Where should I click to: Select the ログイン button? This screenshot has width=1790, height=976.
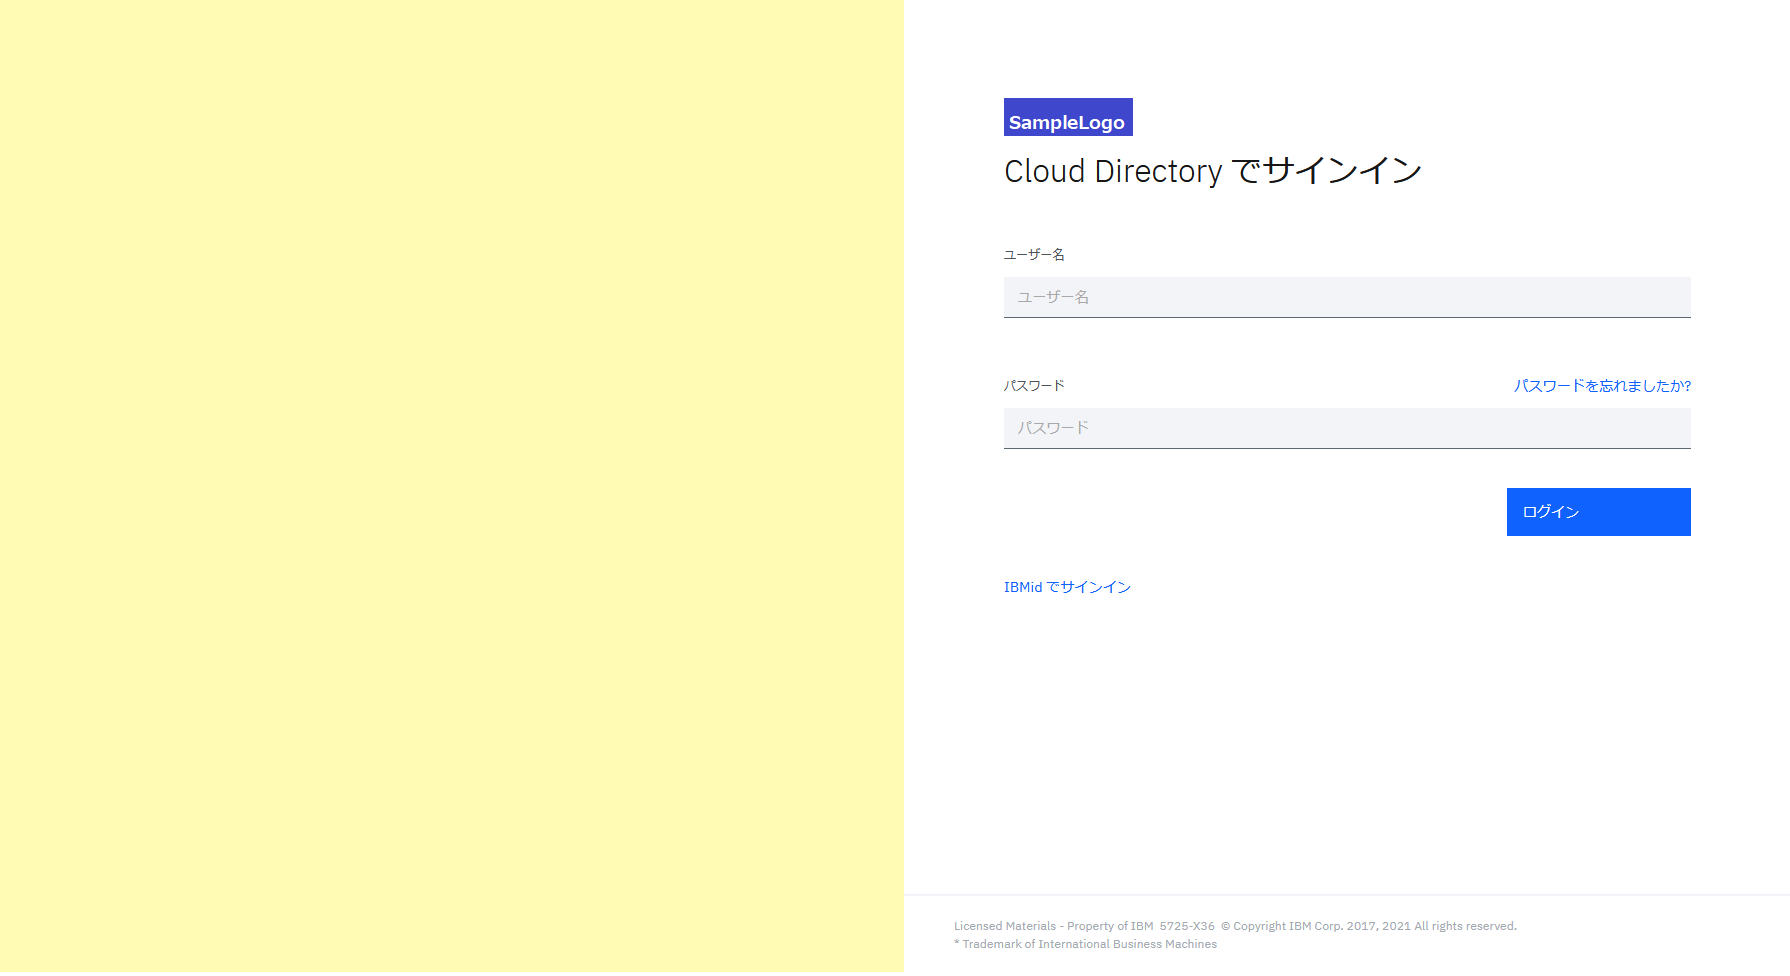tap(1597, 511)
